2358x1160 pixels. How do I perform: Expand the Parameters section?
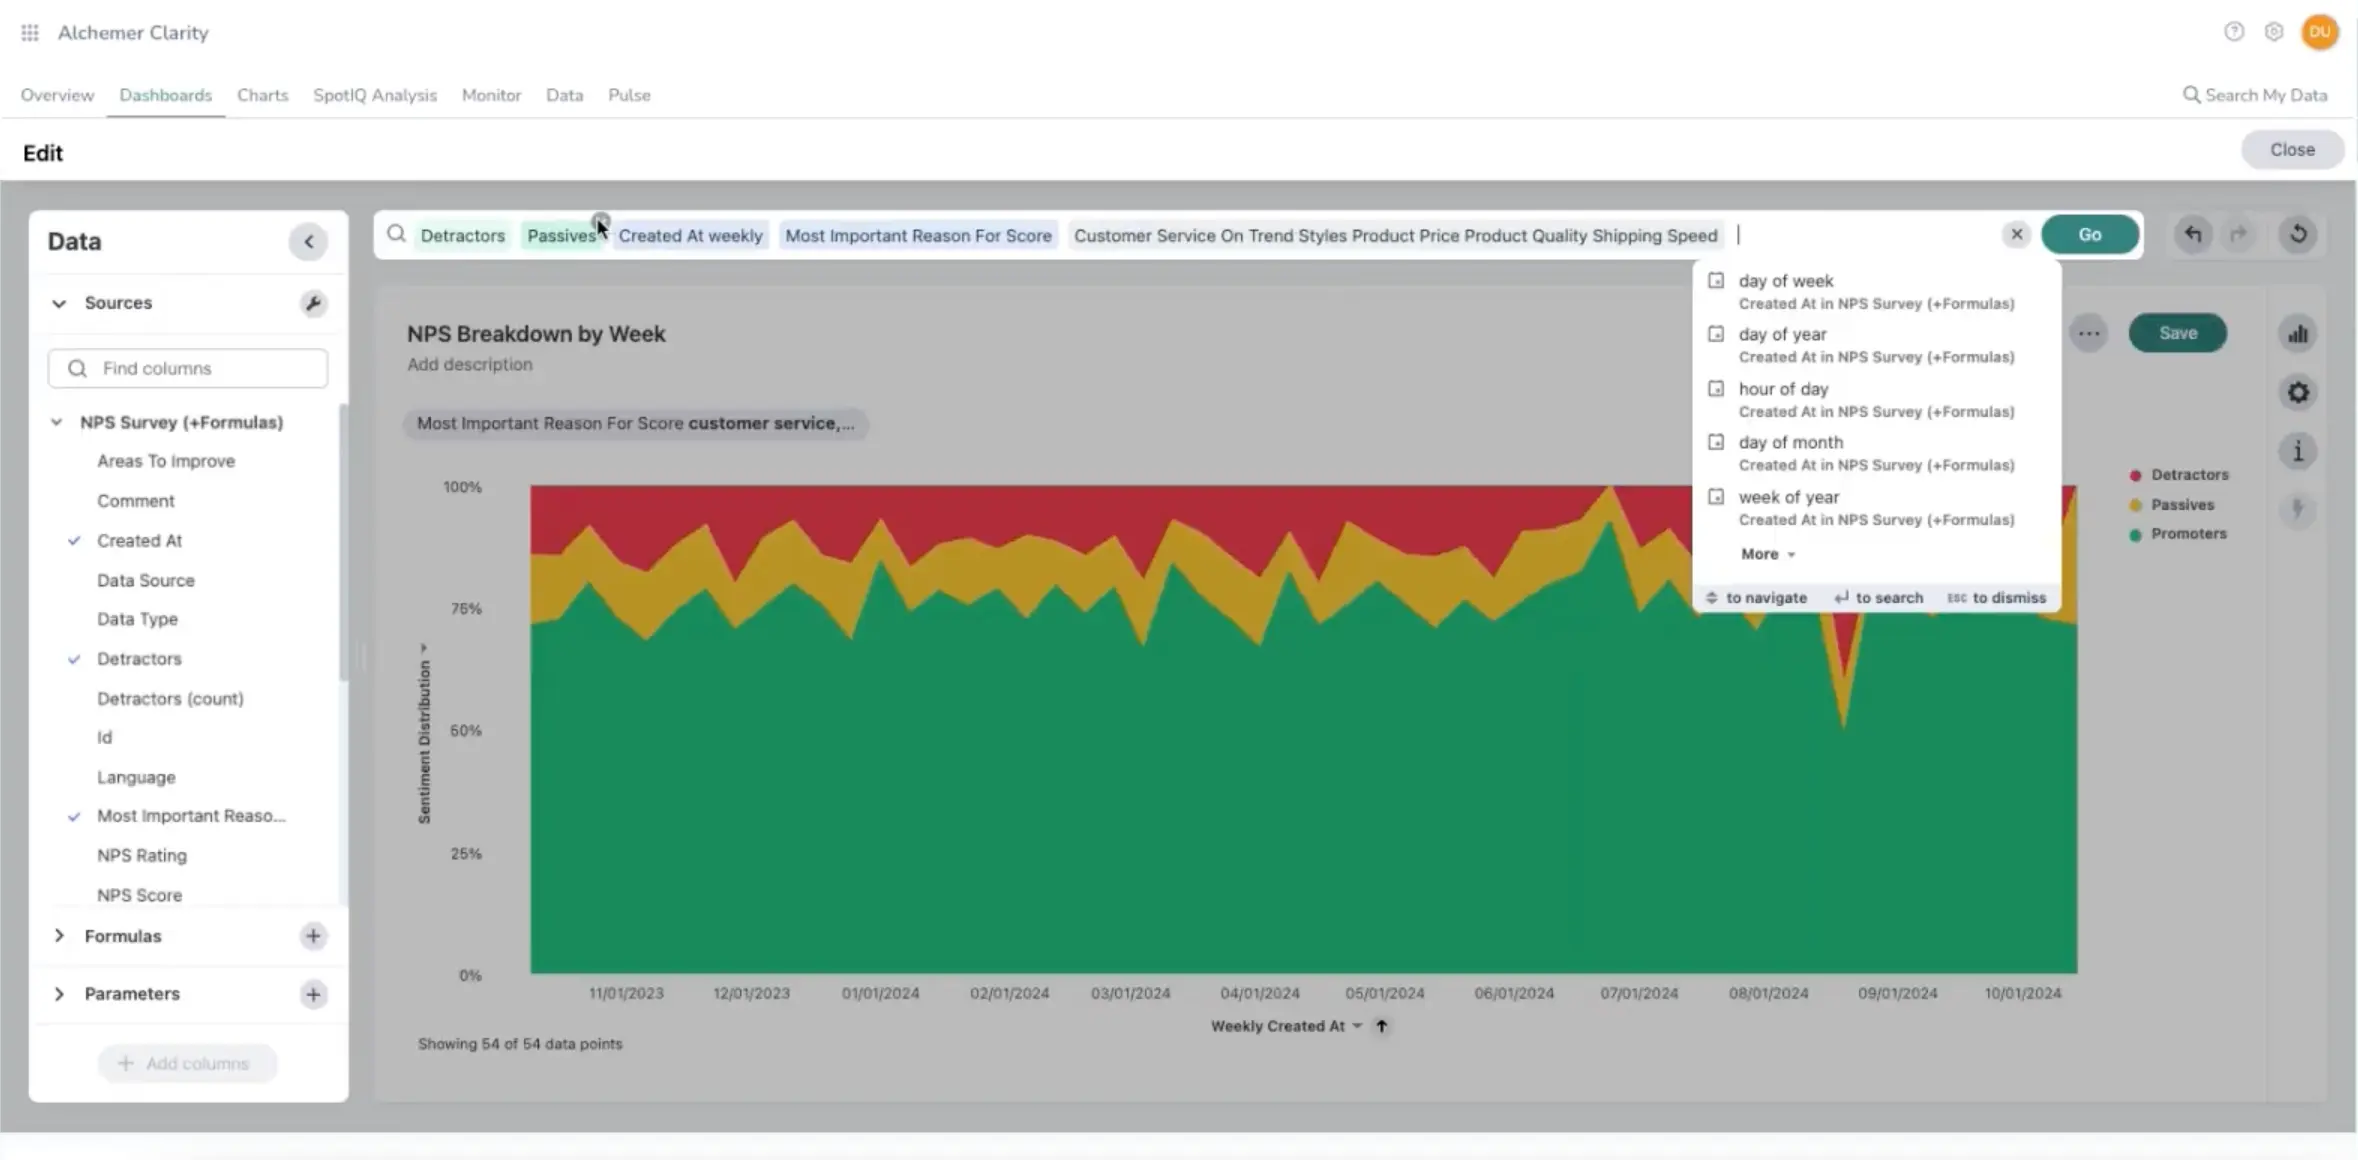click(x=59, y=994)
